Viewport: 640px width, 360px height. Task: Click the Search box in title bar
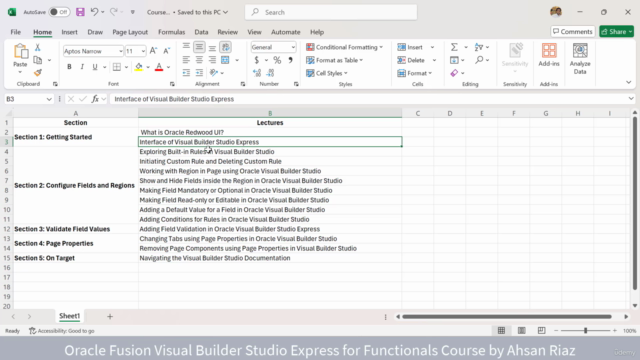pos(331,12)
